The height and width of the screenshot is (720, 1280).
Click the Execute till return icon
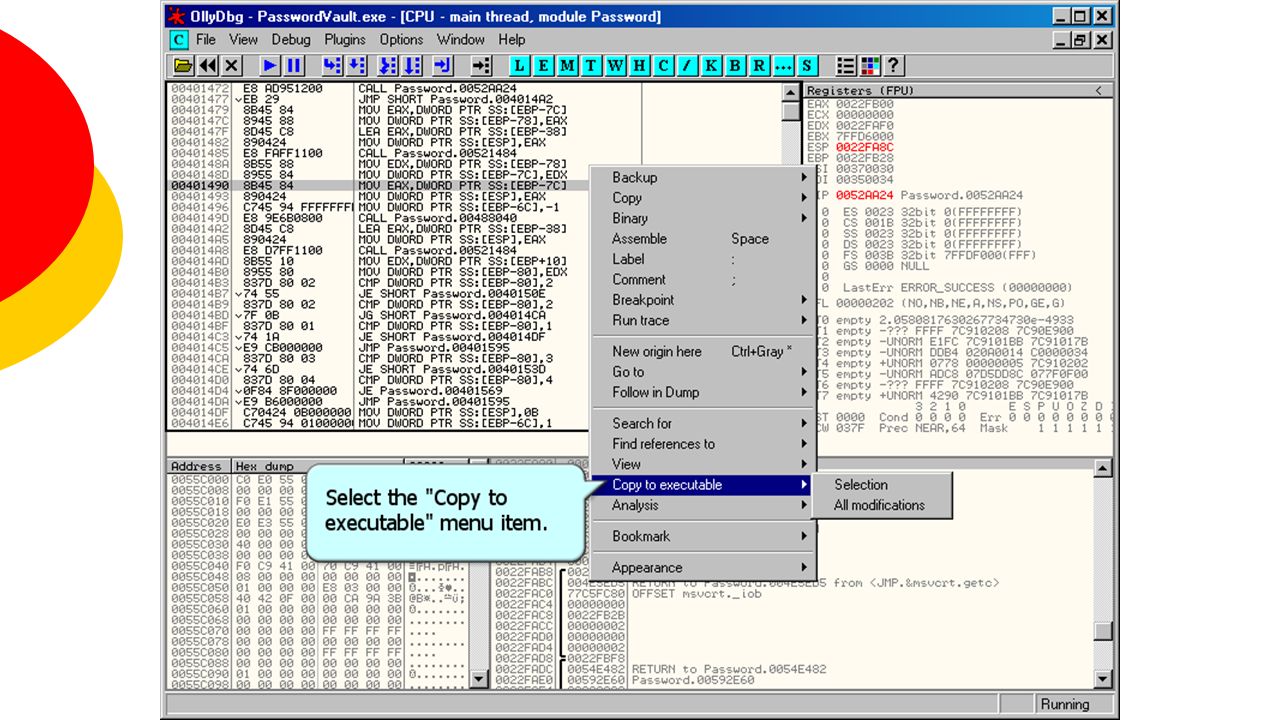[443, 66]
